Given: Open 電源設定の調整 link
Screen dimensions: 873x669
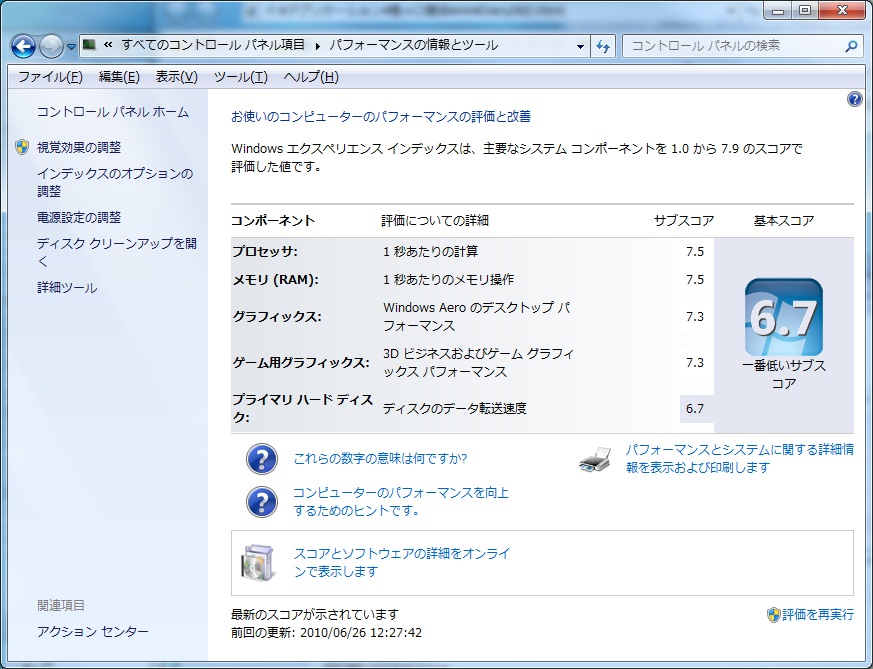Looking at the screenshot, I should (79, 218).
